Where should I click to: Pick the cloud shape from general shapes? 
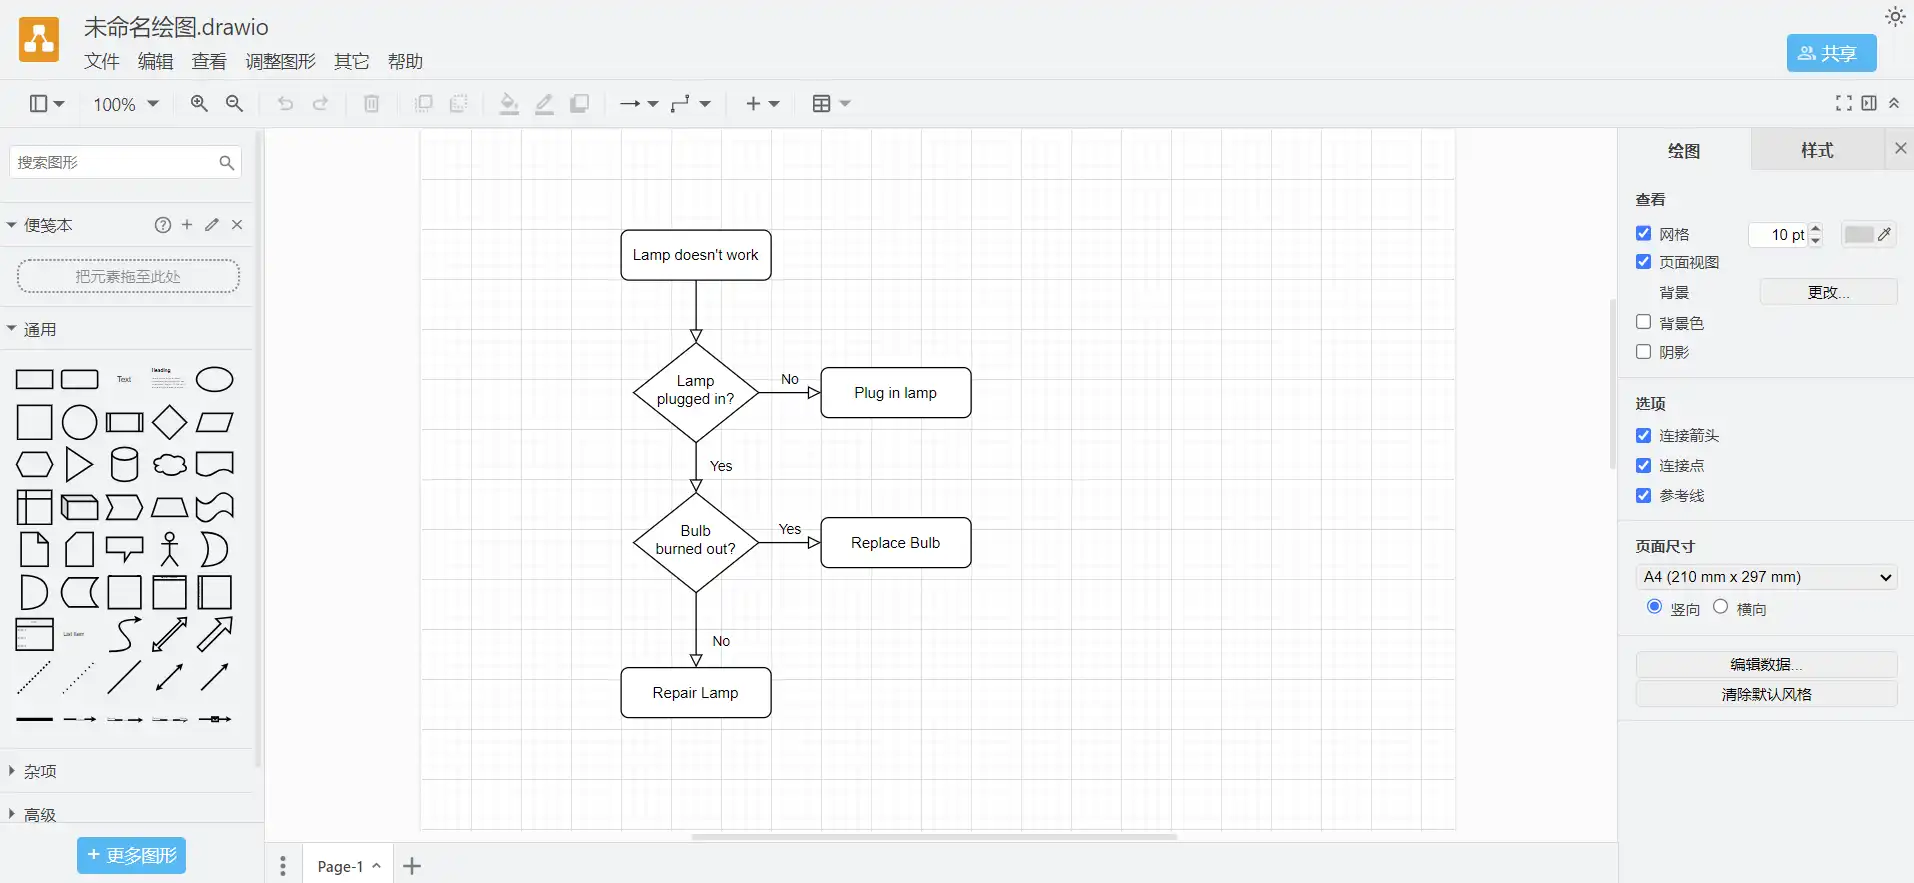click(169, 465)
